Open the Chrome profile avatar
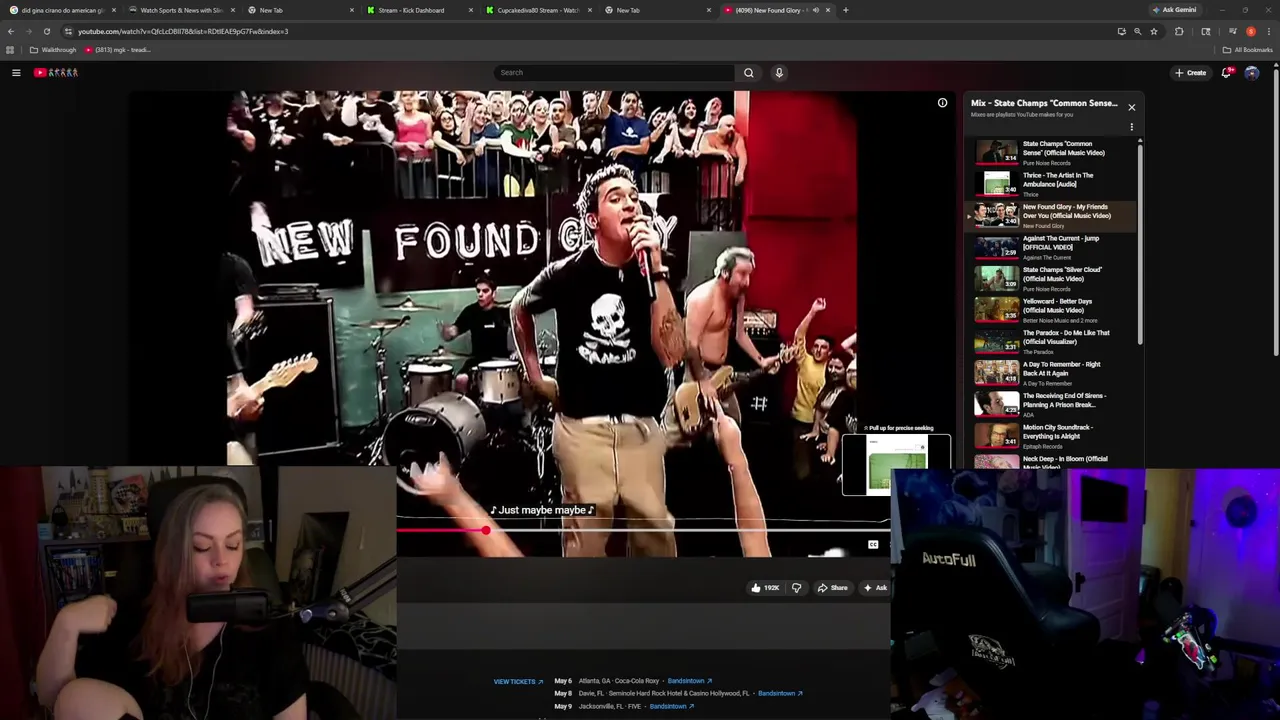Image resolution: width=1280 pixels, height=720 pixels. pyautogui.click(x=1251, y=31)
